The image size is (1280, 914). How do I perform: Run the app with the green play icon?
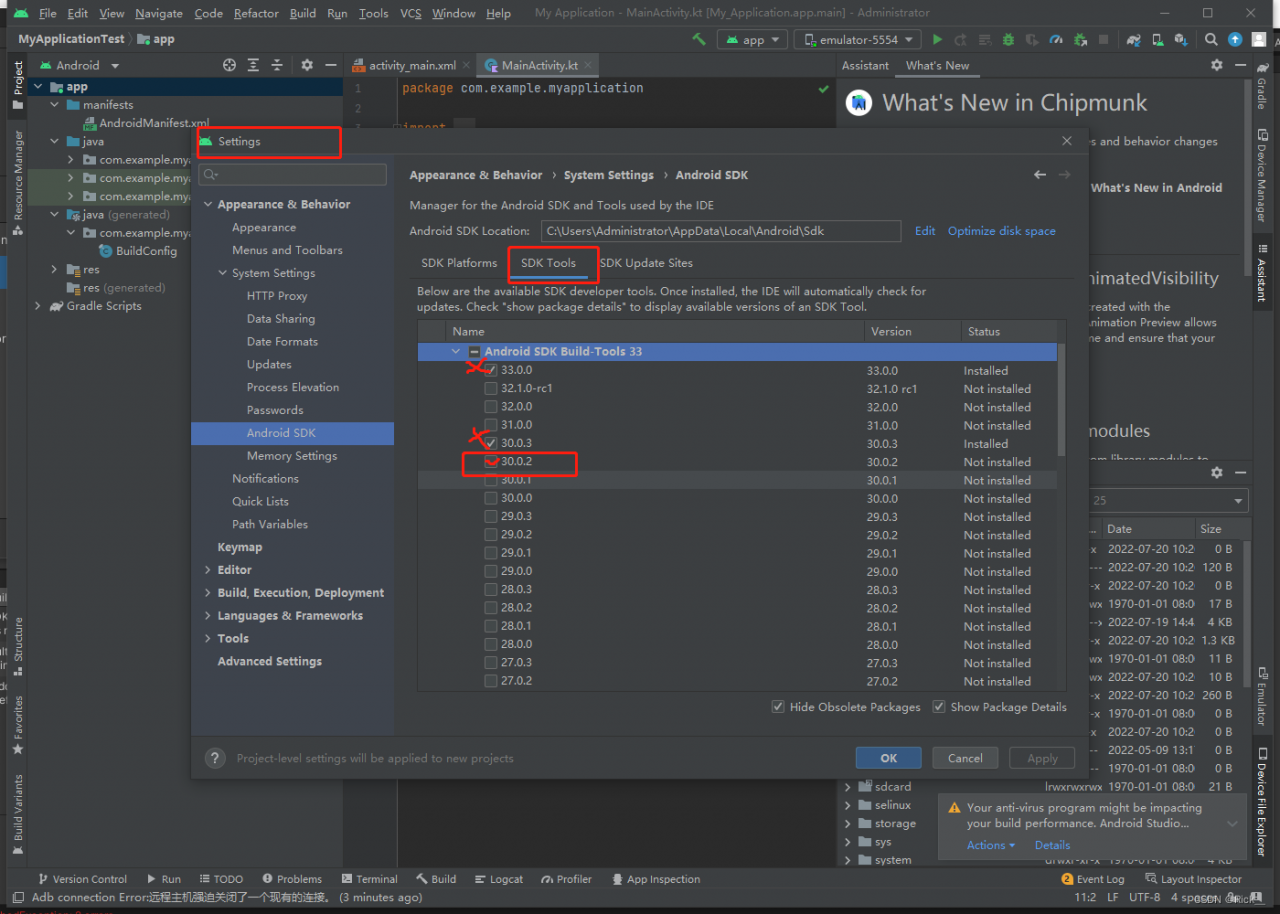937,39
